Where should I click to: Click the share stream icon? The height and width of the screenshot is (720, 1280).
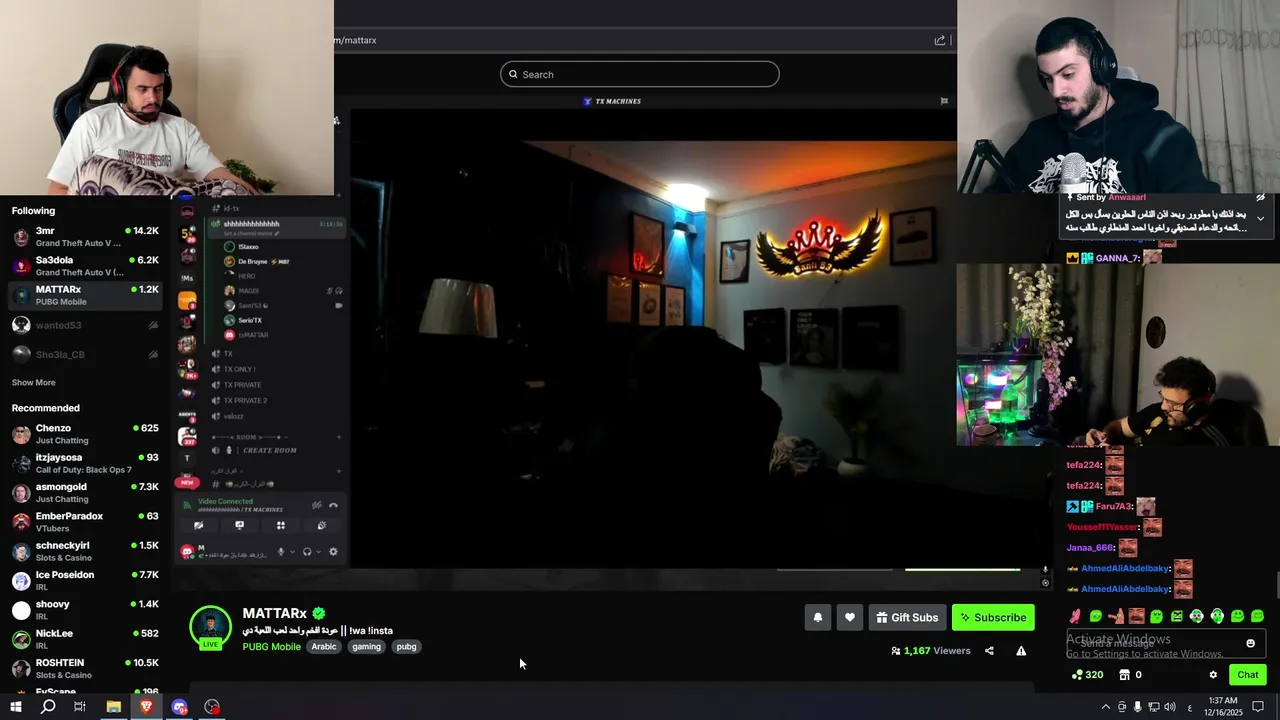point(989,651)
